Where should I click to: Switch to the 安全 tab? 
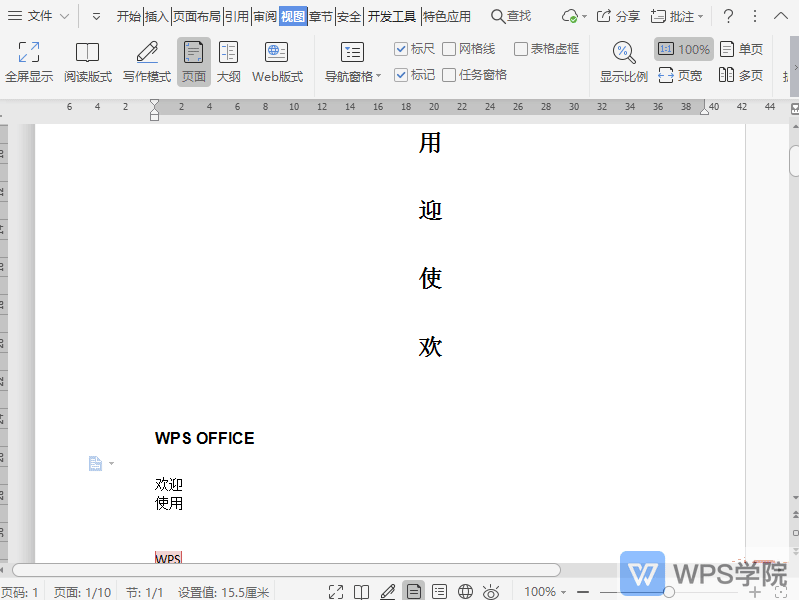[x=349, y=17]
